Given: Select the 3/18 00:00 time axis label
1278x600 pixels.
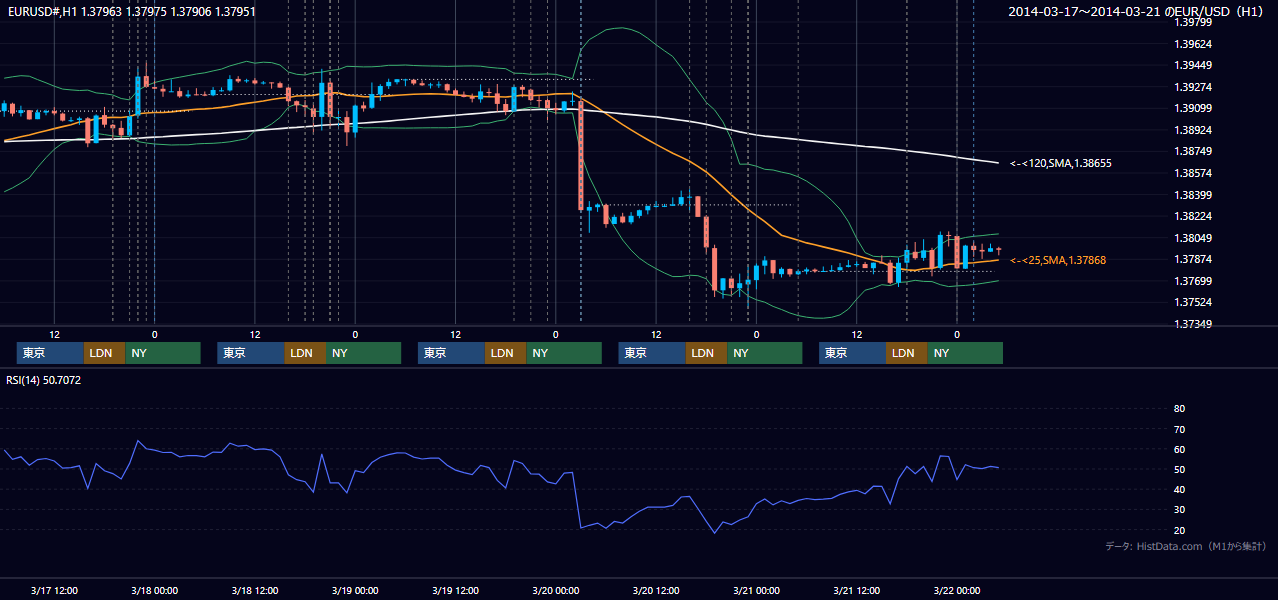Looking at the screenshot, I should [154, 591].
